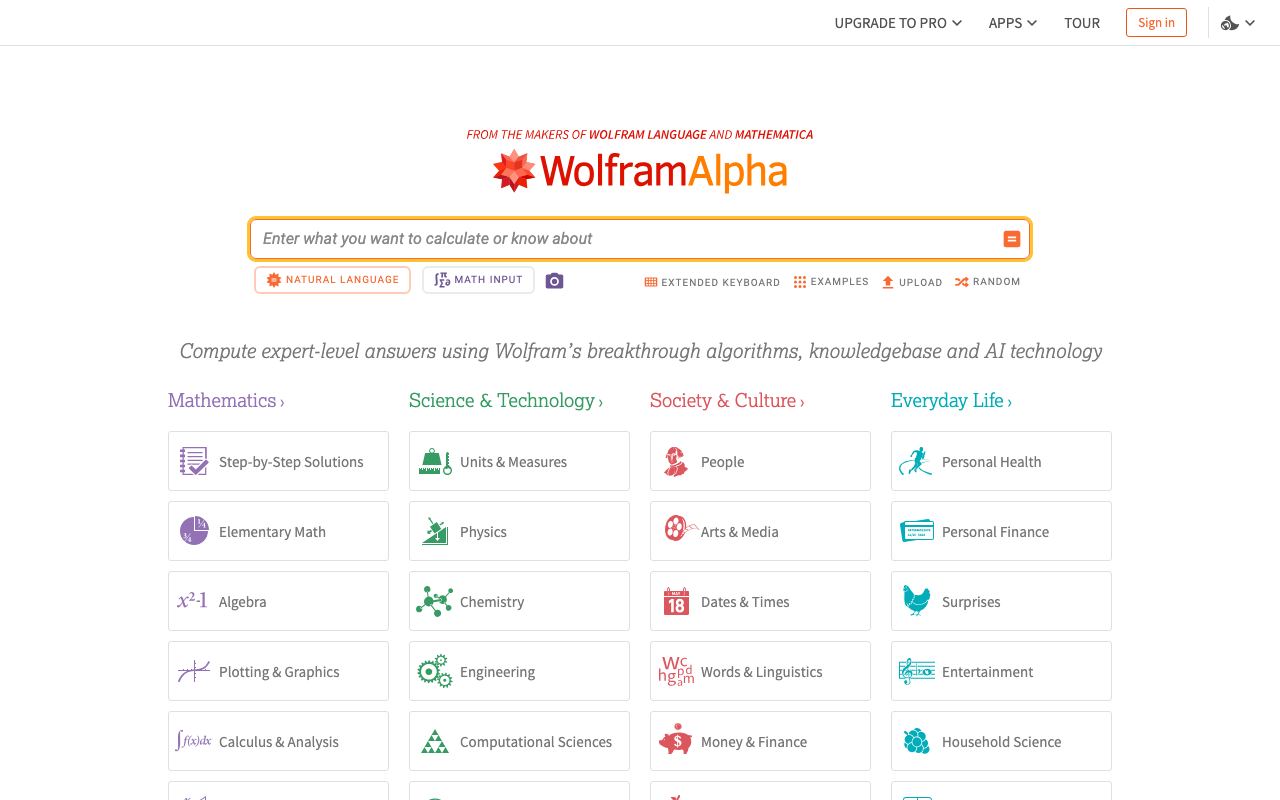Click the Household Science bubbles icon

pyautogui.click(x=917, y=741)
